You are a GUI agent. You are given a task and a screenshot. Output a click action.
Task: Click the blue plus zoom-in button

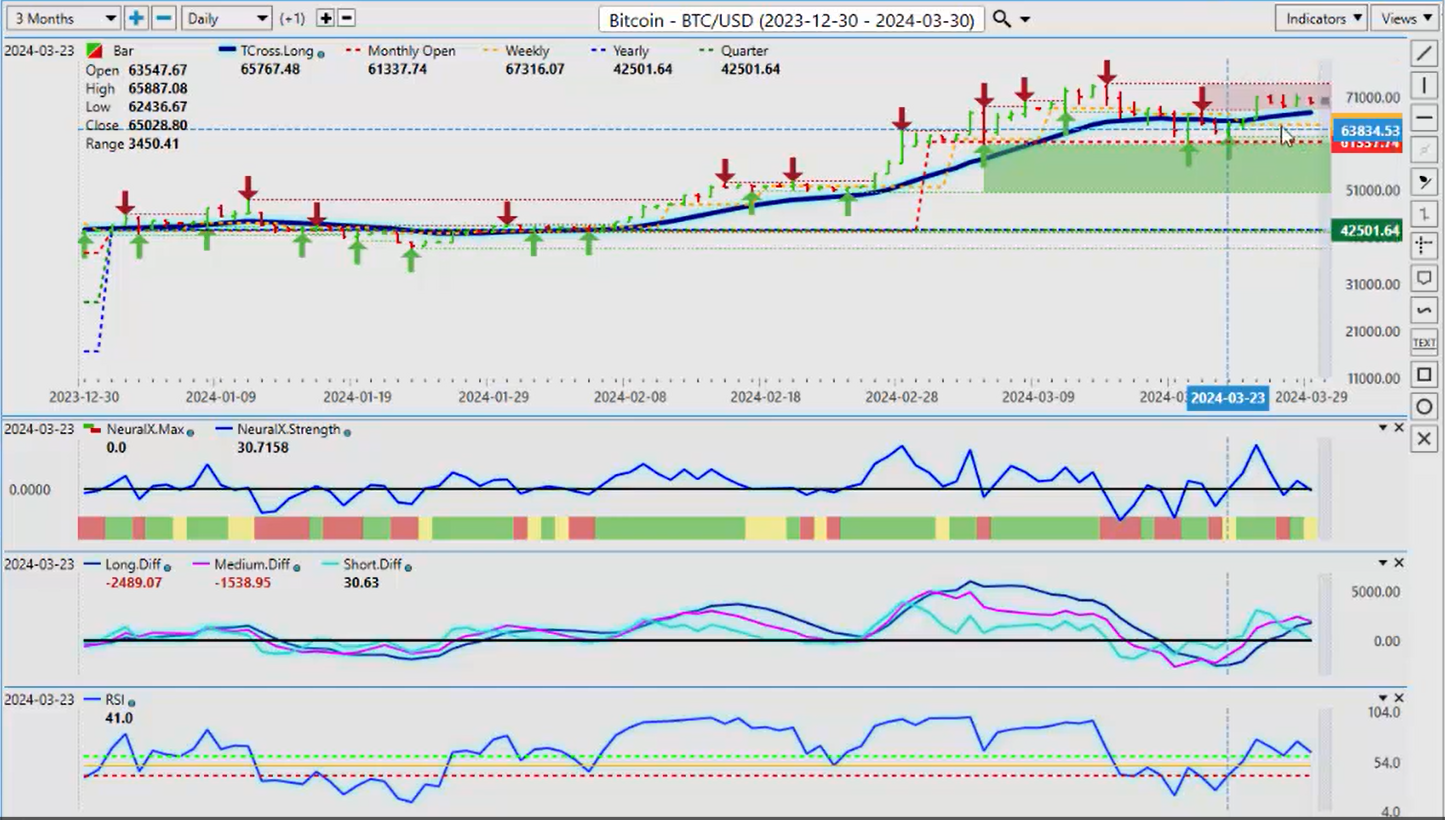click(135, 18)
